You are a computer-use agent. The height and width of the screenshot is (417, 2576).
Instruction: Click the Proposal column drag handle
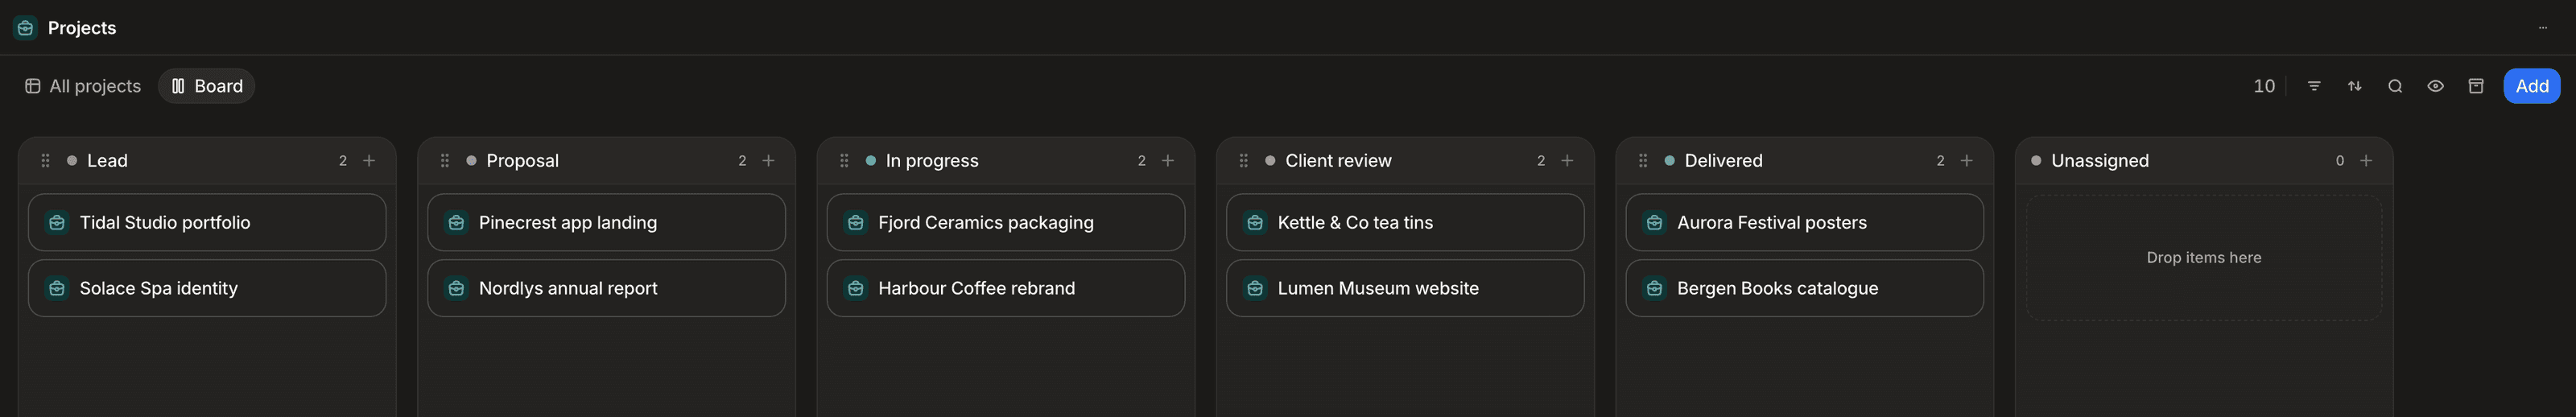(445, 161)
